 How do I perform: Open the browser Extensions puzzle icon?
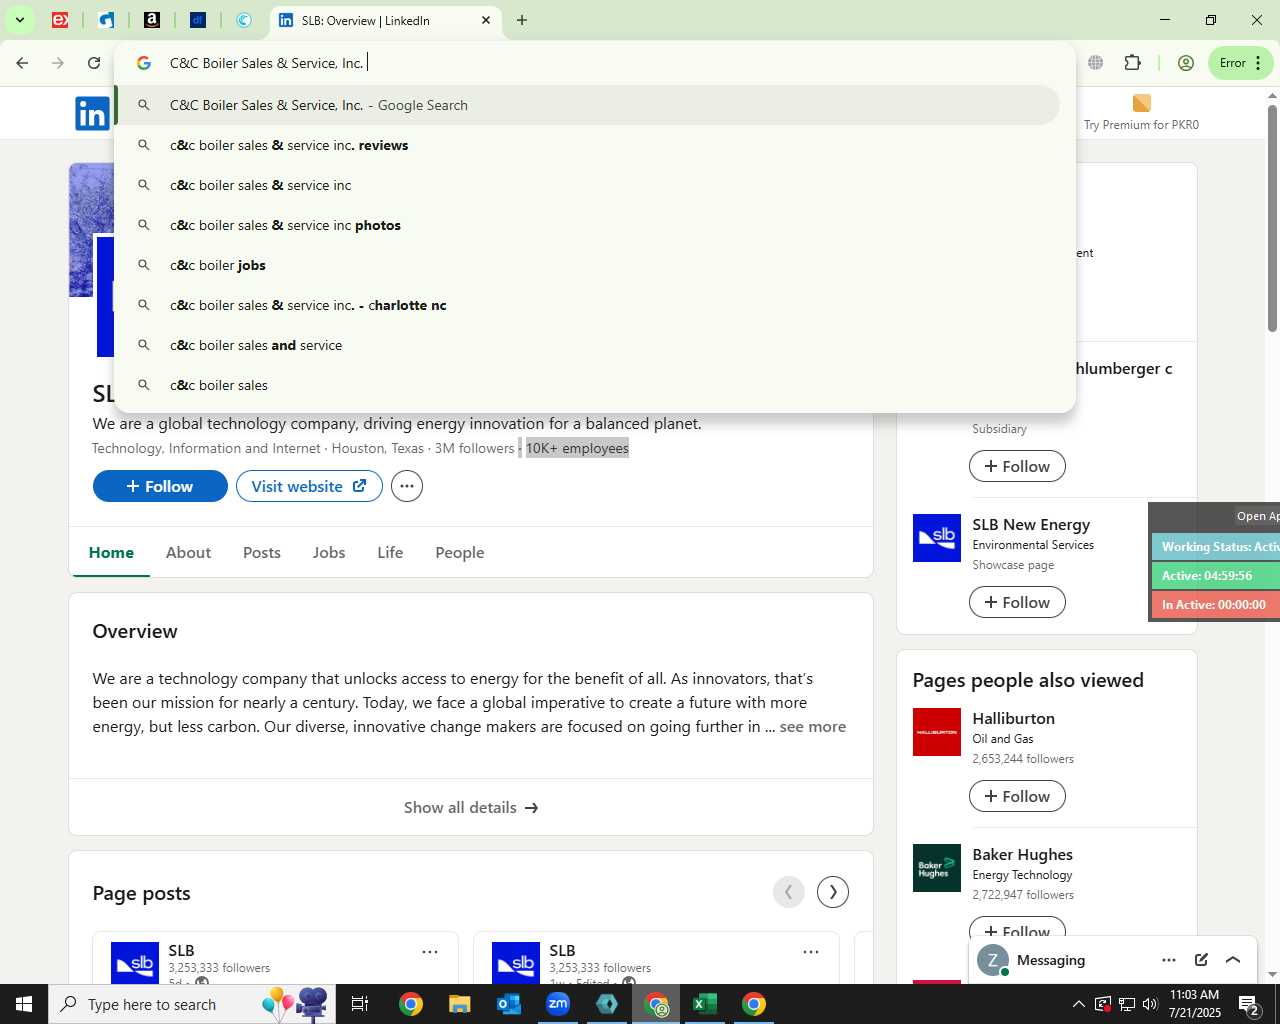click(x=1133, y=63)
